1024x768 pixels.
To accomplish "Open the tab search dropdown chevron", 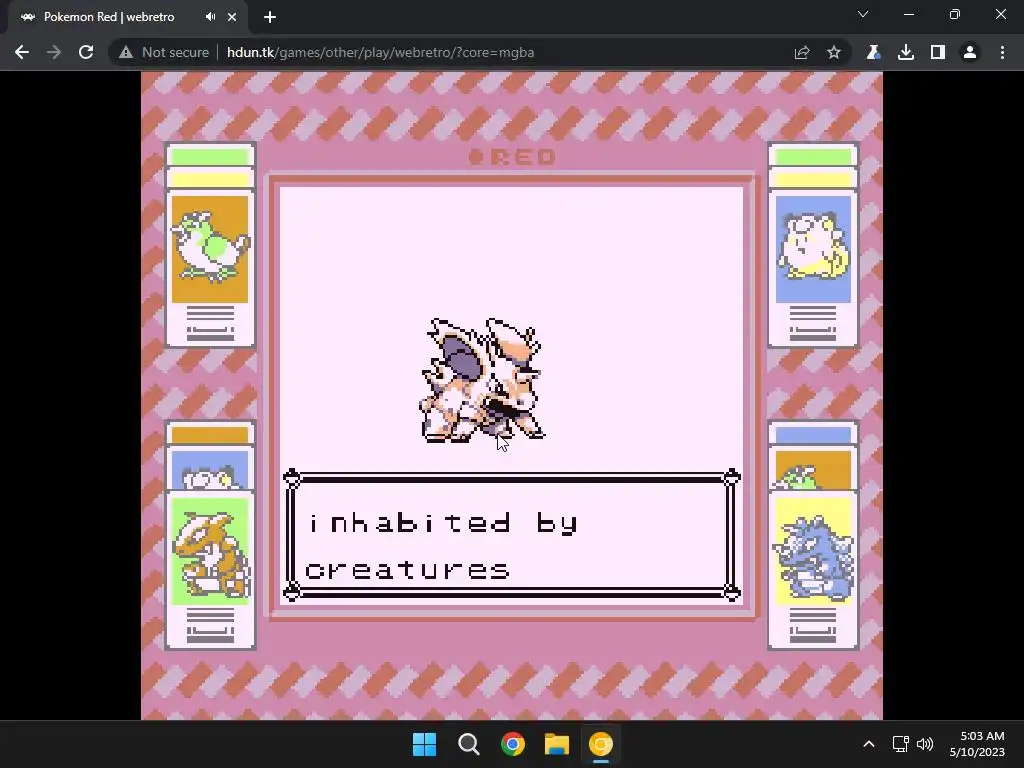I will click(863, 14).
